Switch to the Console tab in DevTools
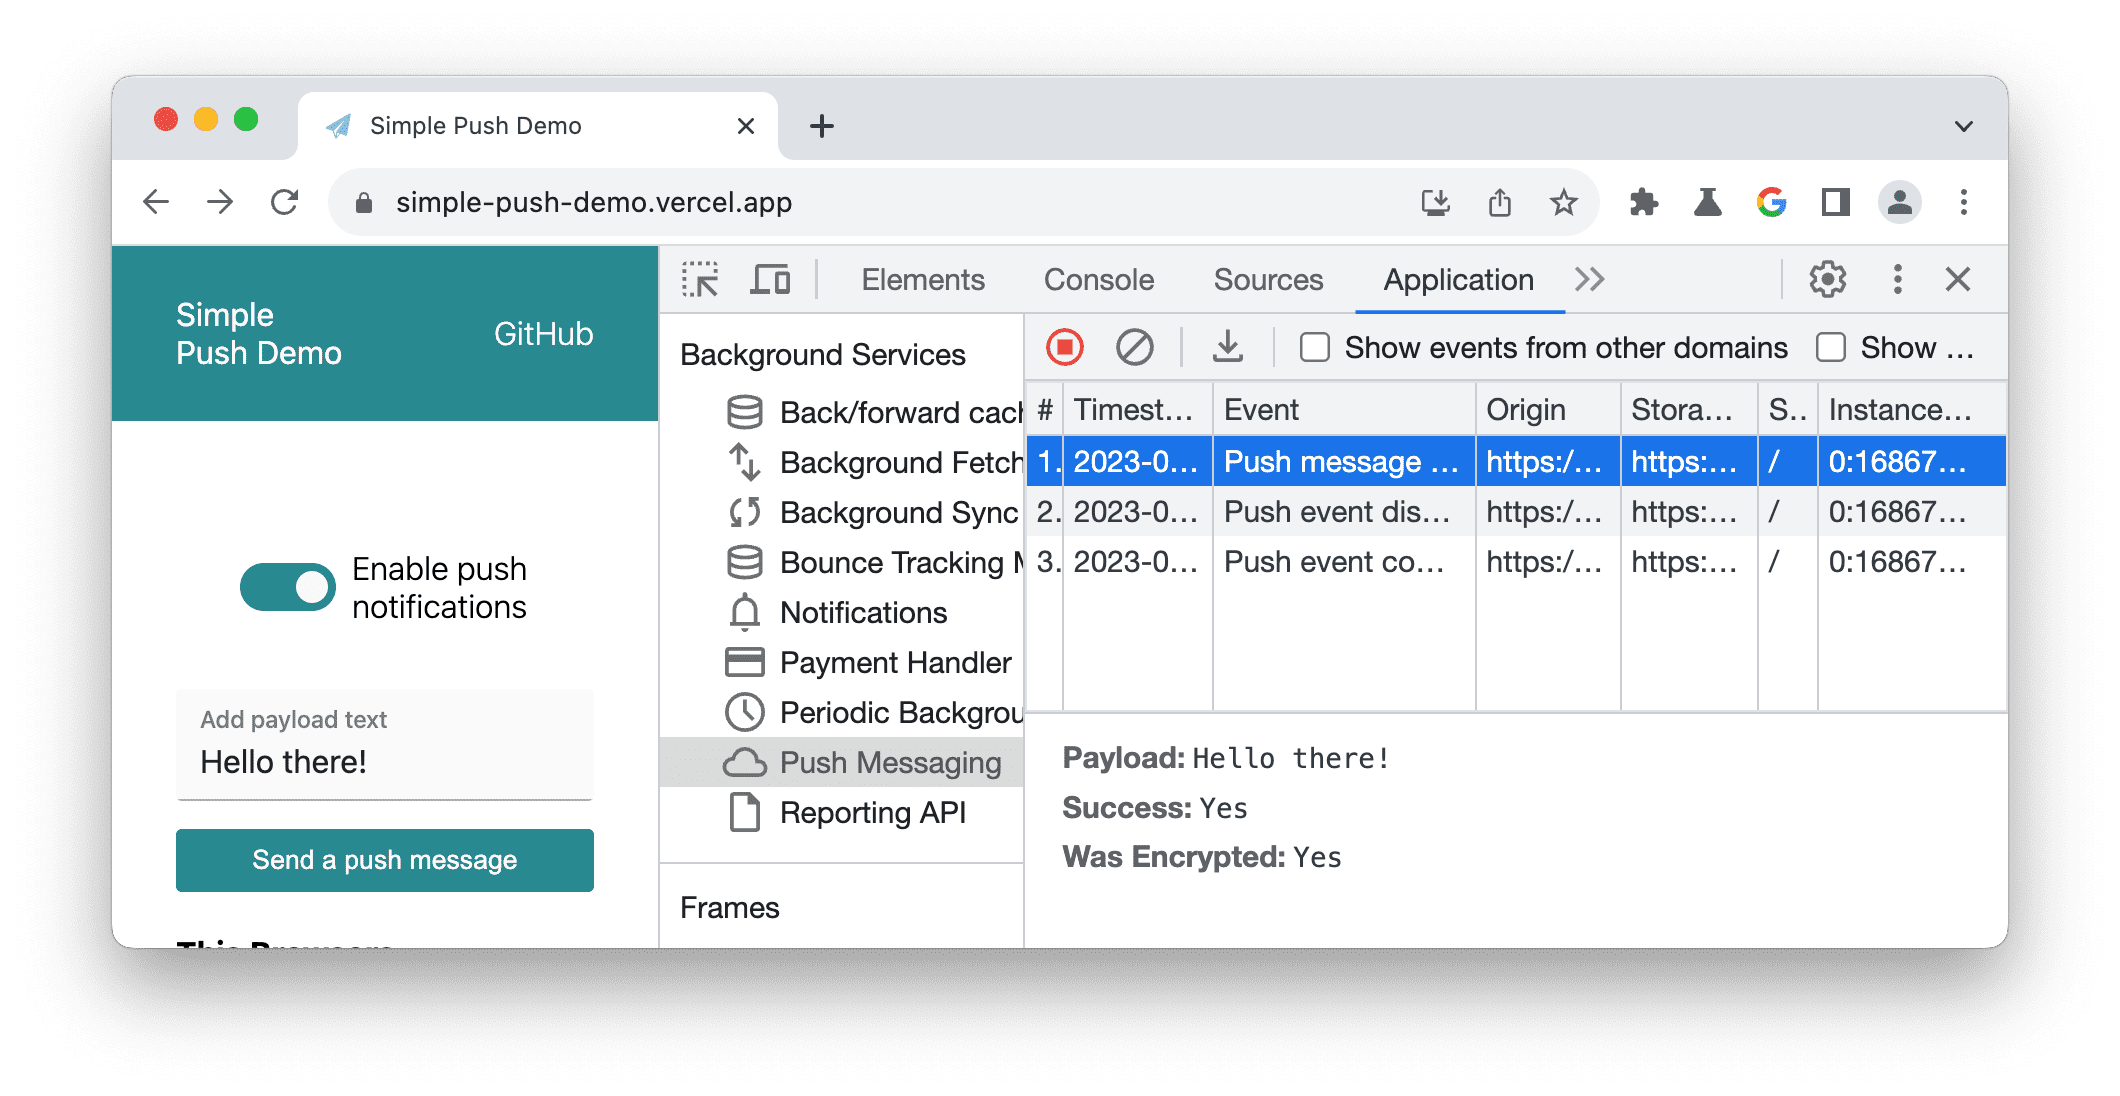Image resolution: width=2120 pixels, height=1096 pixels. pyautogui.click(x=1098, y=277)
